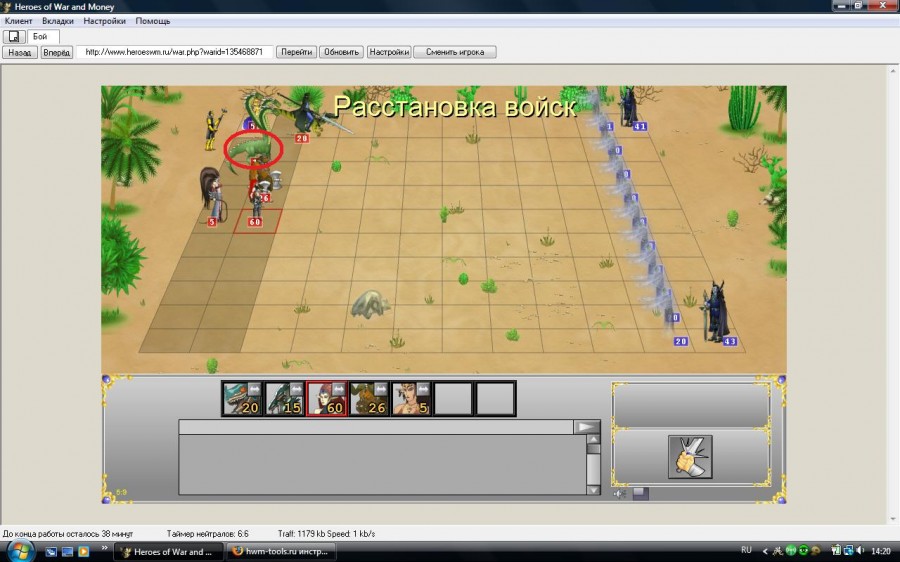Refresh page with the Обновить button
The image size is (900, 562).
[x=341, y=52]
